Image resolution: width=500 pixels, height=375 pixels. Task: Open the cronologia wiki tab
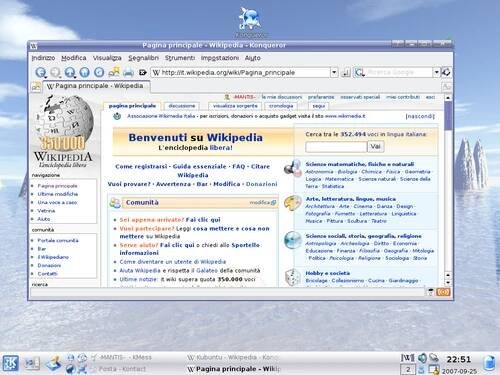point(281,106)
